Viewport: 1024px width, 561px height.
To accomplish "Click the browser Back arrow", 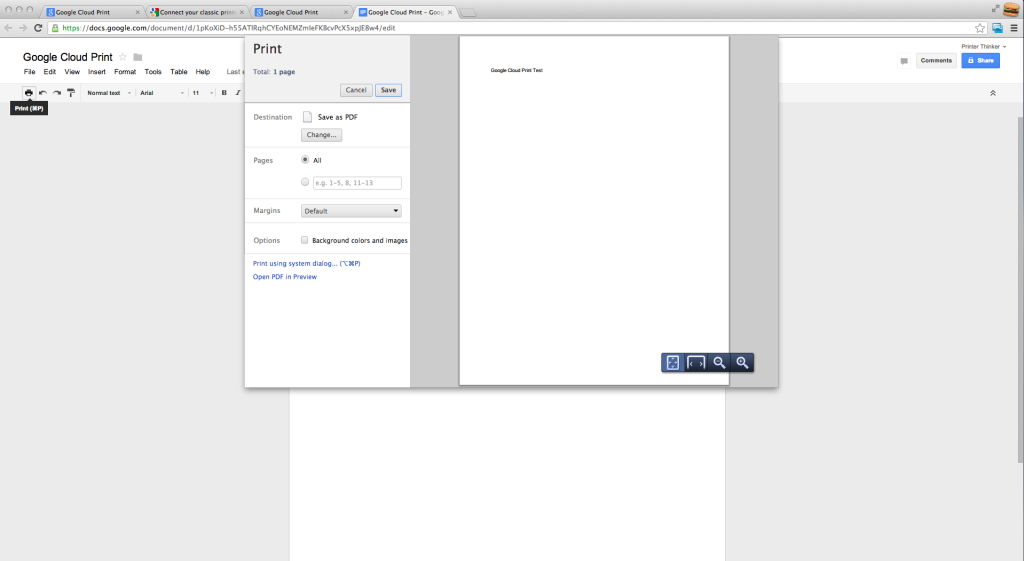I will click(8, 28).
